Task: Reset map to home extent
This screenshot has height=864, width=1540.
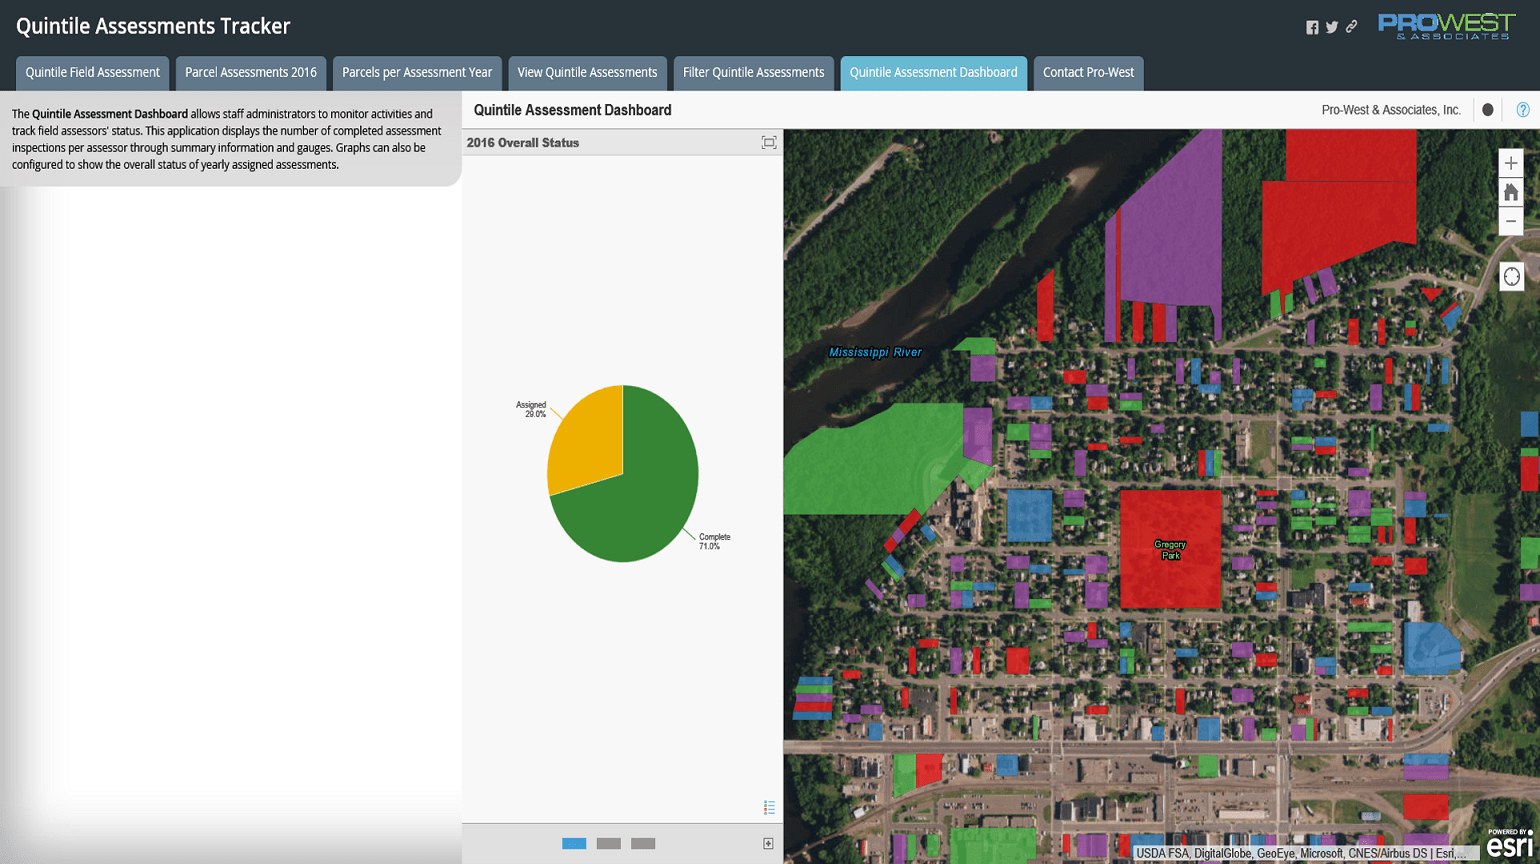Action: point(1511,192)
